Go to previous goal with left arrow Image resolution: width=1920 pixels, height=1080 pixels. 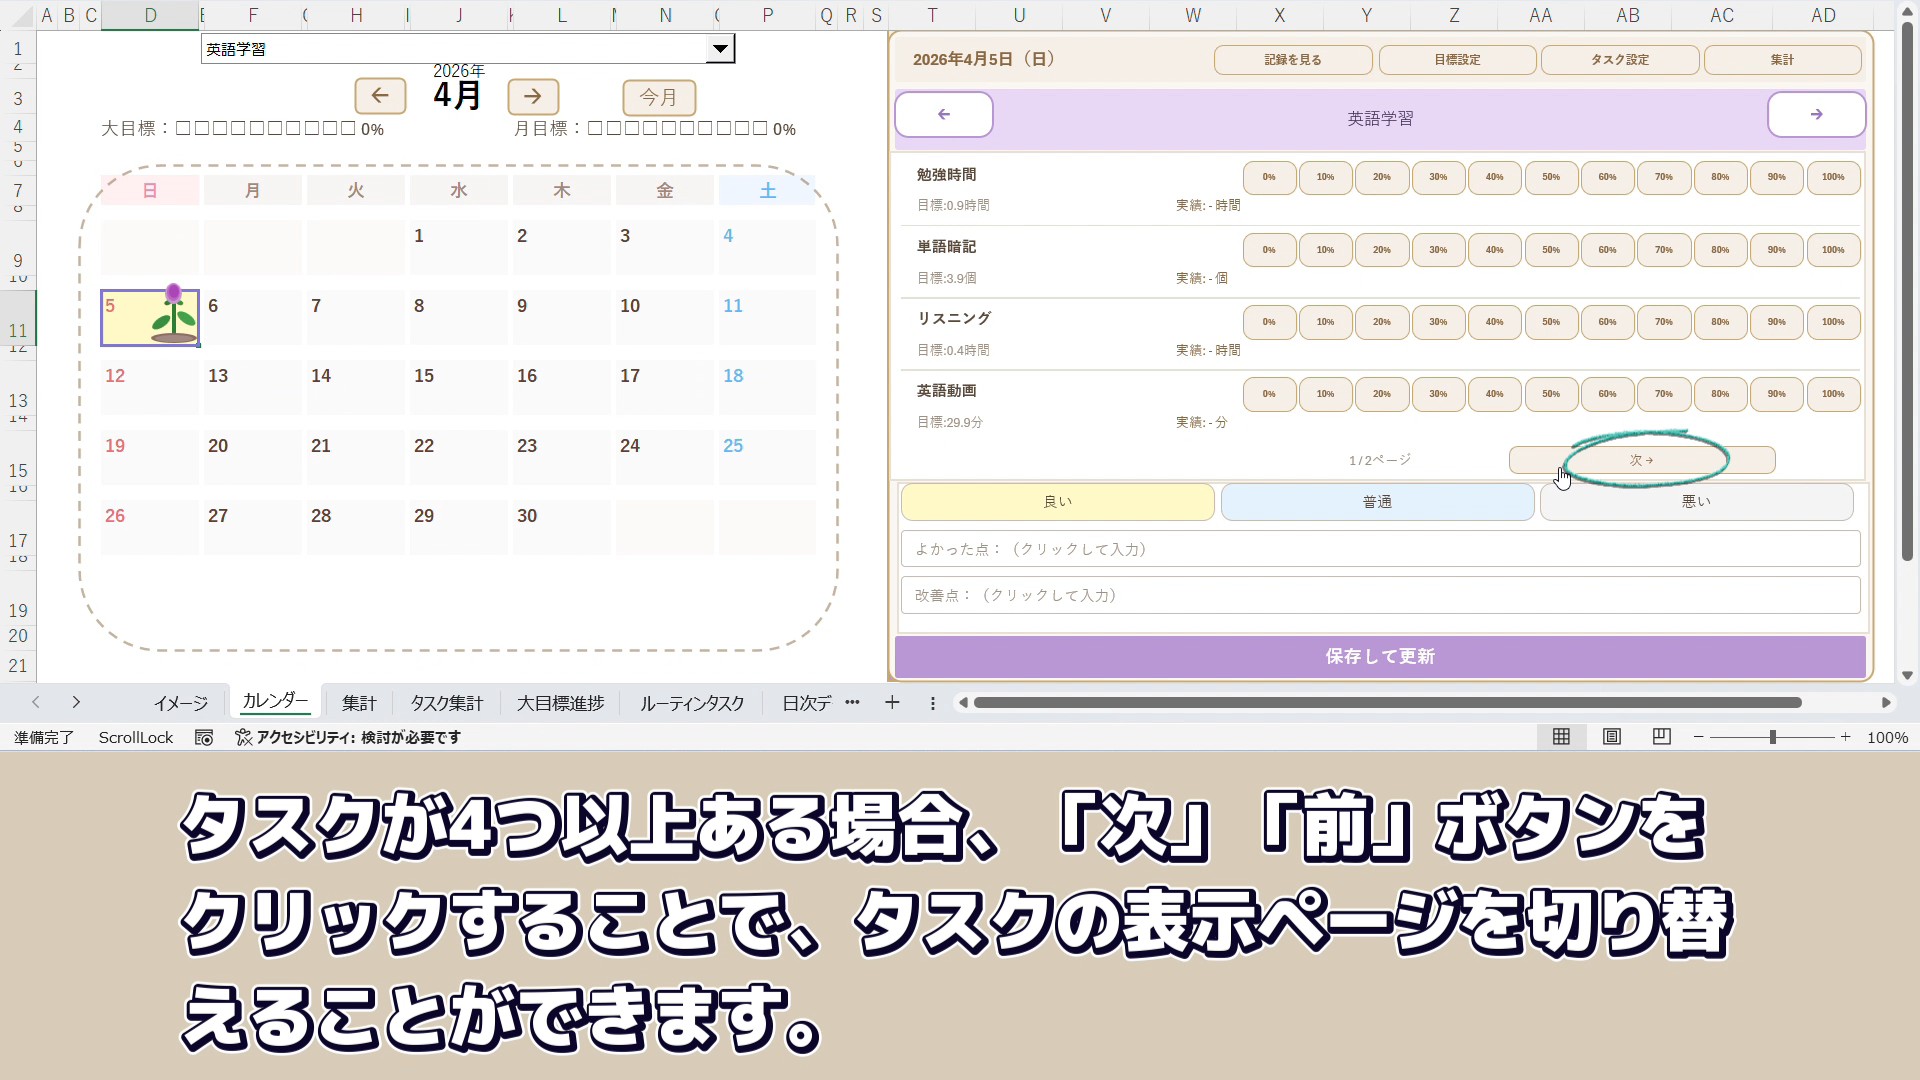pyautogui.click(x=943, y=115)
